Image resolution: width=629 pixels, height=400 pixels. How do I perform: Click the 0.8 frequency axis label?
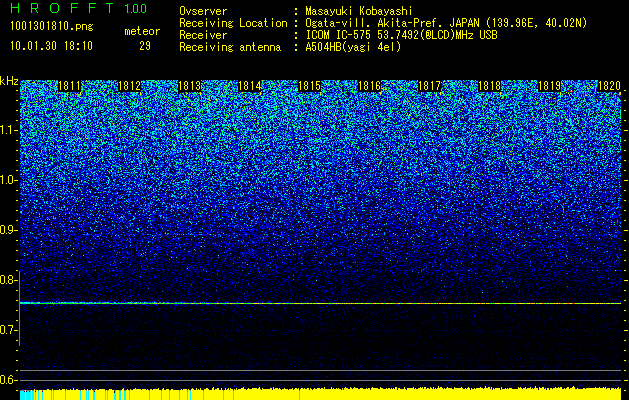[8, 280]
